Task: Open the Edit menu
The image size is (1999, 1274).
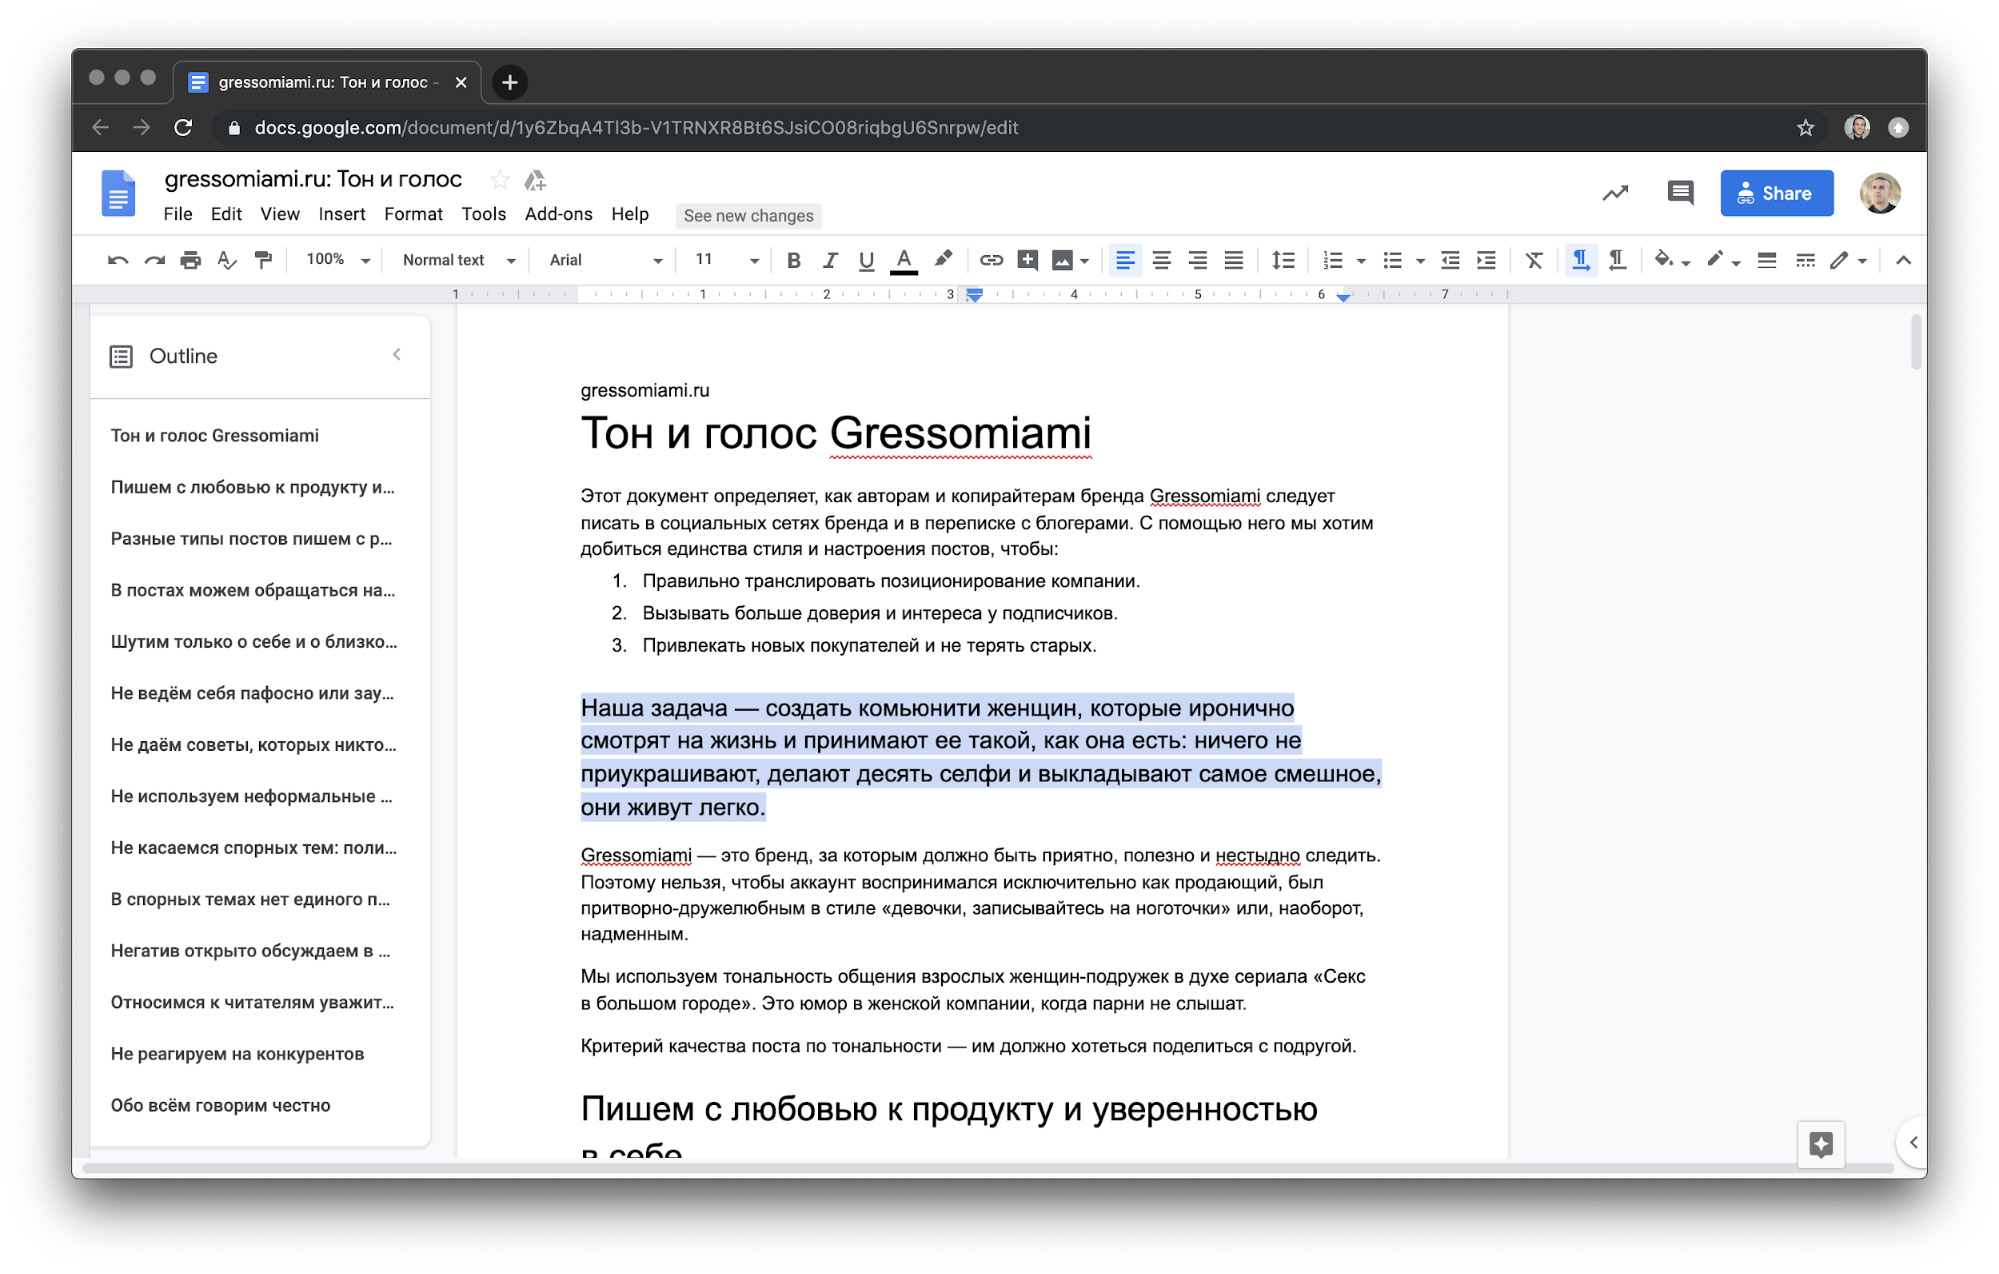Action: pyautogui.click(x=226, y=214)
